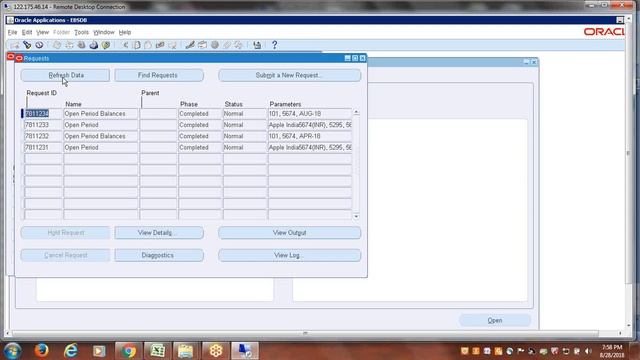Click the media player taskbar icon
This screenshot has width=640, height=360.
click(99, 351)
